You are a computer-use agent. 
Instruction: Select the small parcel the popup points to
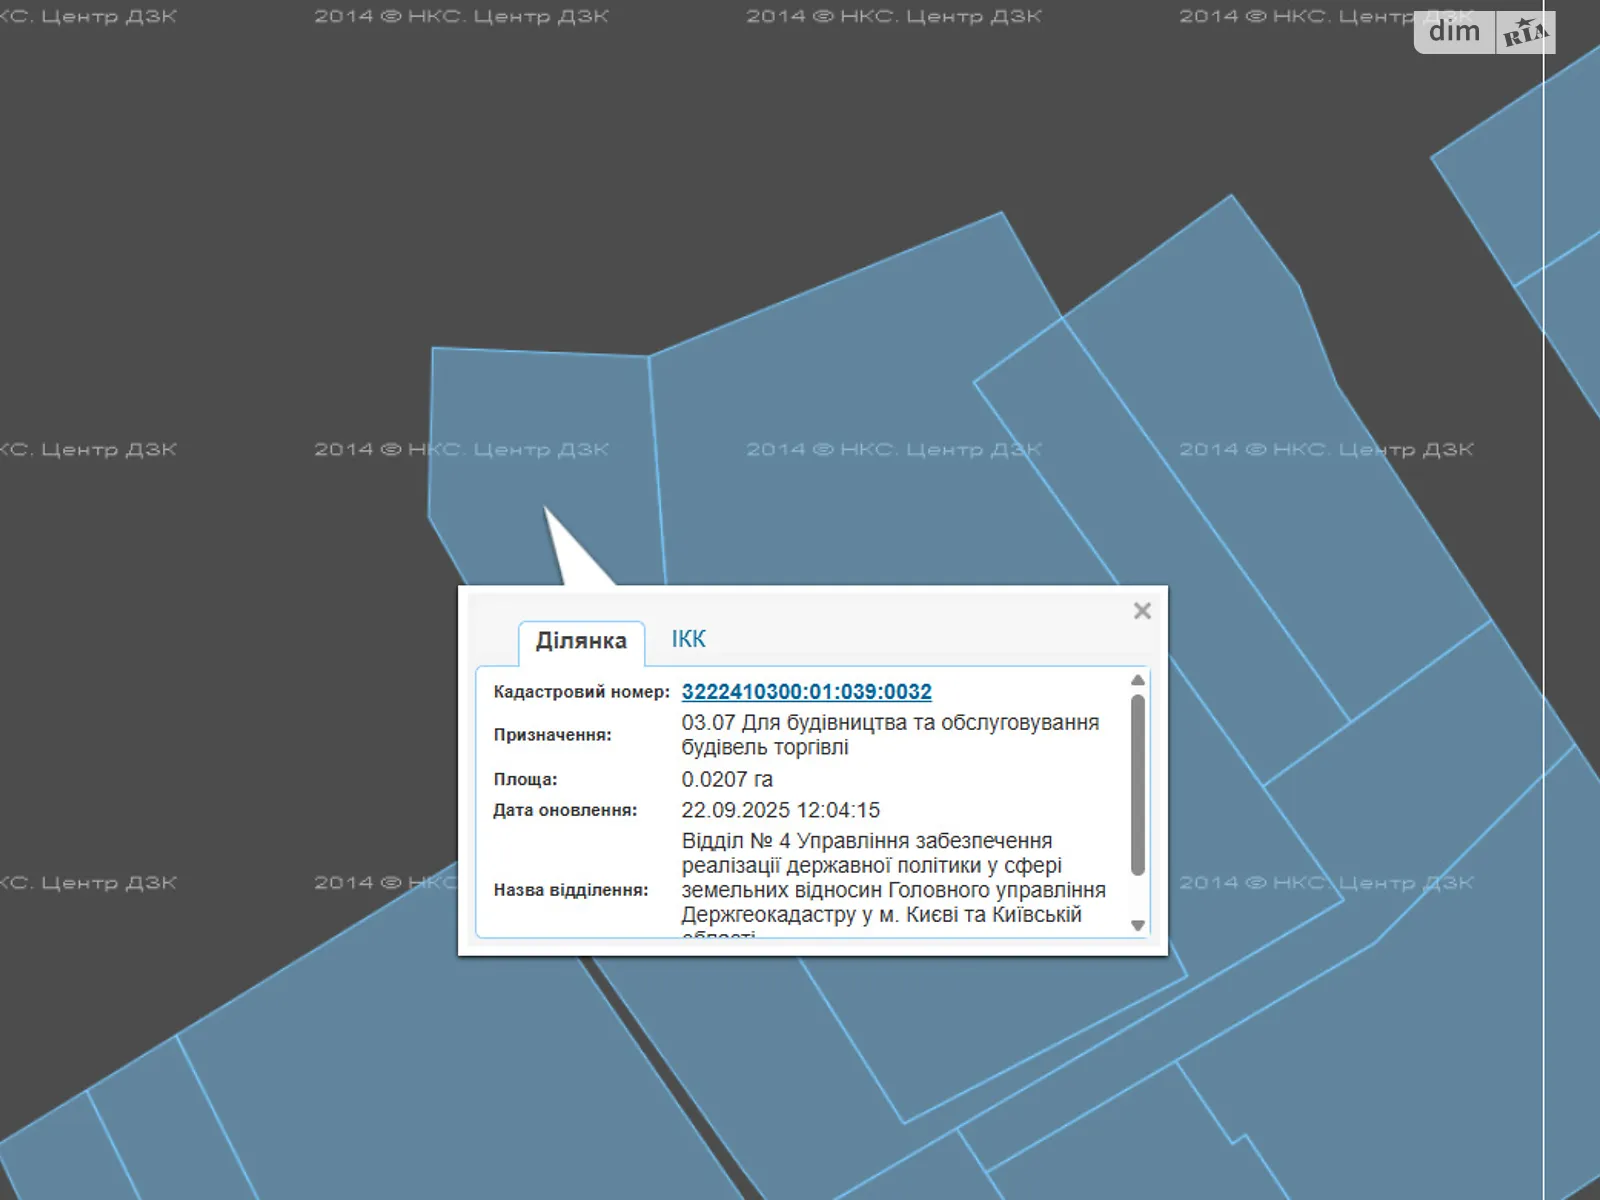[x=540, y=430]
